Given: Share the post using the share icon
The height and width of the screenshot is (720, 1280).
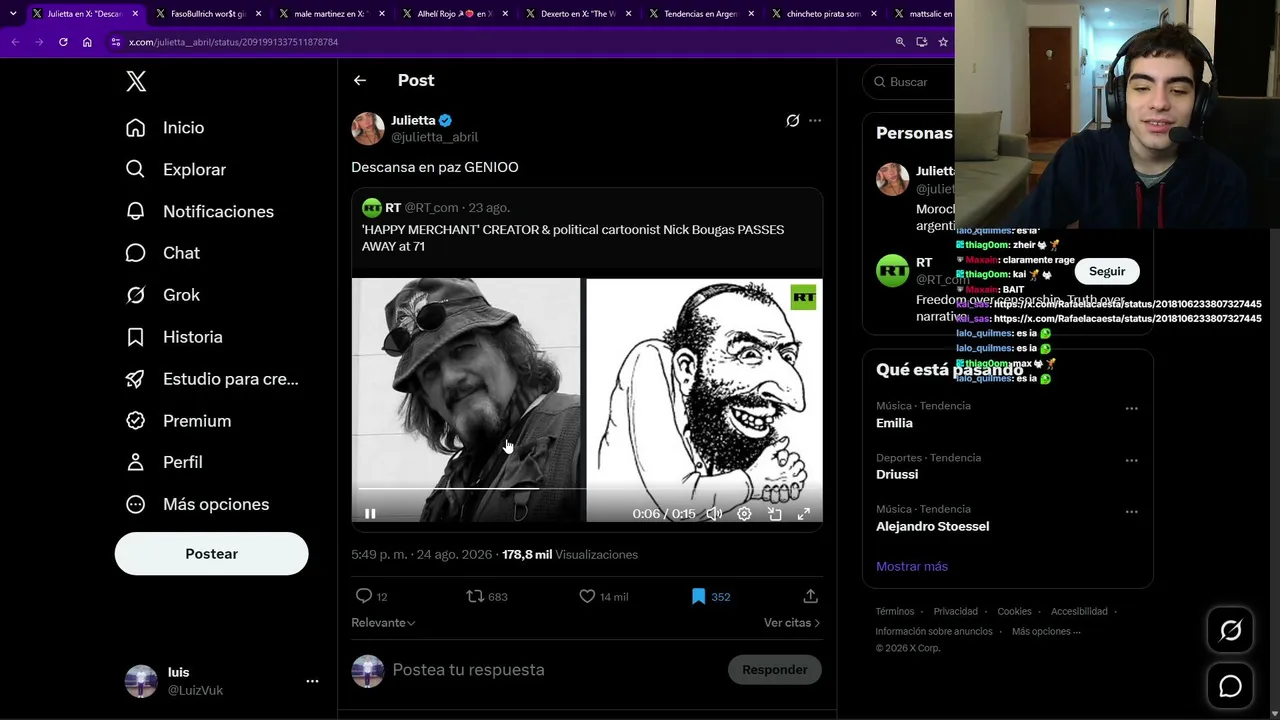Looking at the screenshot, I should [810, 596].
